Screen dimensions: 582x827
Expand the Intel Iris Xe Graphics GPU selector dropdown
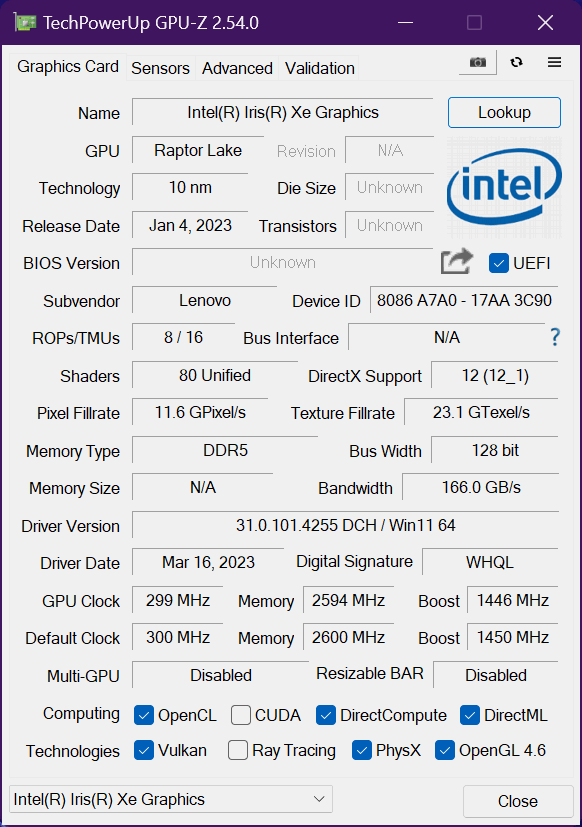170,799
